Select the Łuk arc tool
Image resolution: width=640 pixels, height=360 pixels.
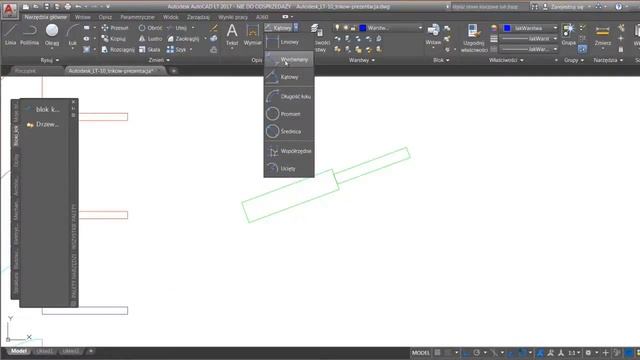[x=73, y=34]
